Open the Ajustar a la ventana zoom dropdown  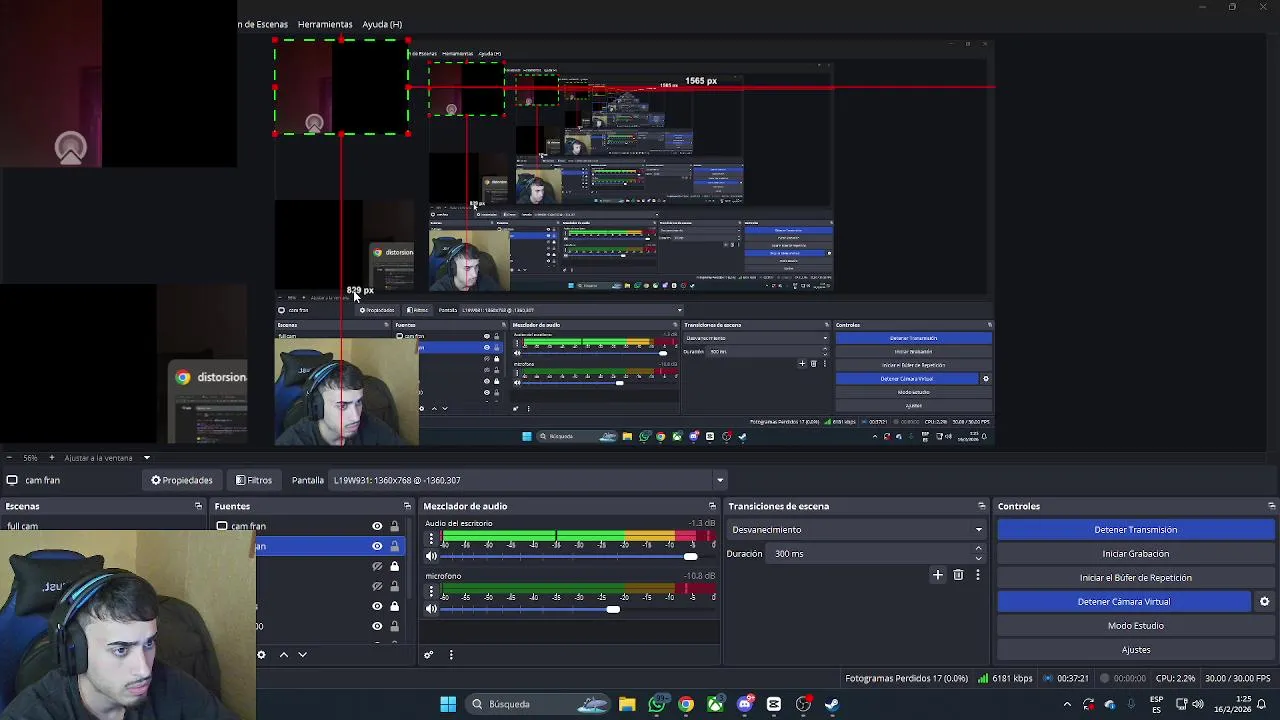click(x=107, y=458)
